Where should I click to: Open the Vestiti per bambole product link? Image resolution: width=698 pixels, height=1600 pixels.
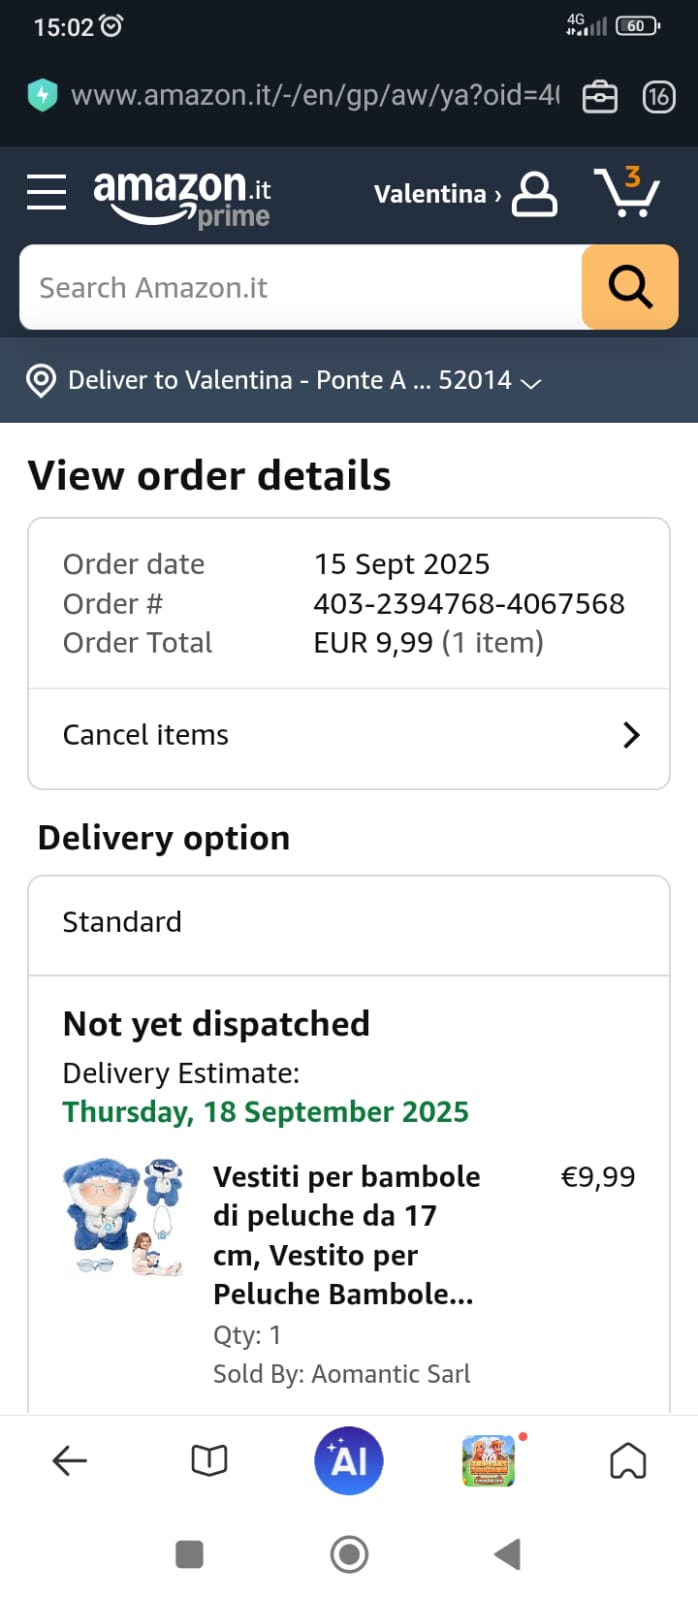point(346,1235)
